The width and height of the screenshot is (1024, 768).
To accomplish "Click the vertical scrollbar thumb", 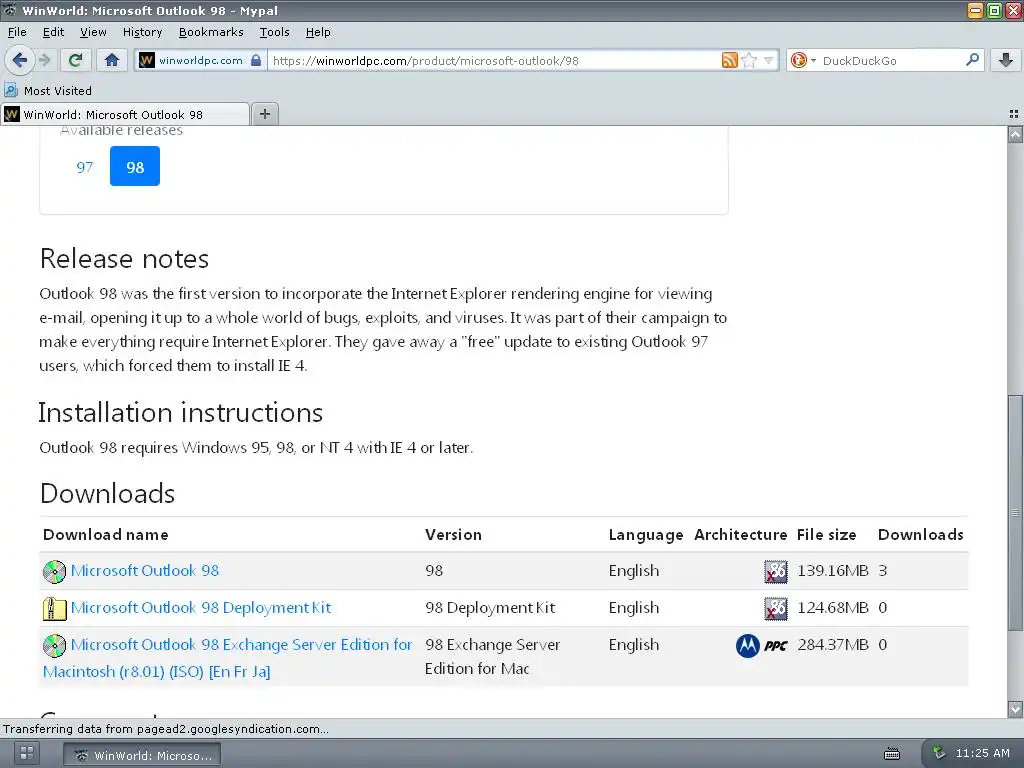I will [1016, 513].
